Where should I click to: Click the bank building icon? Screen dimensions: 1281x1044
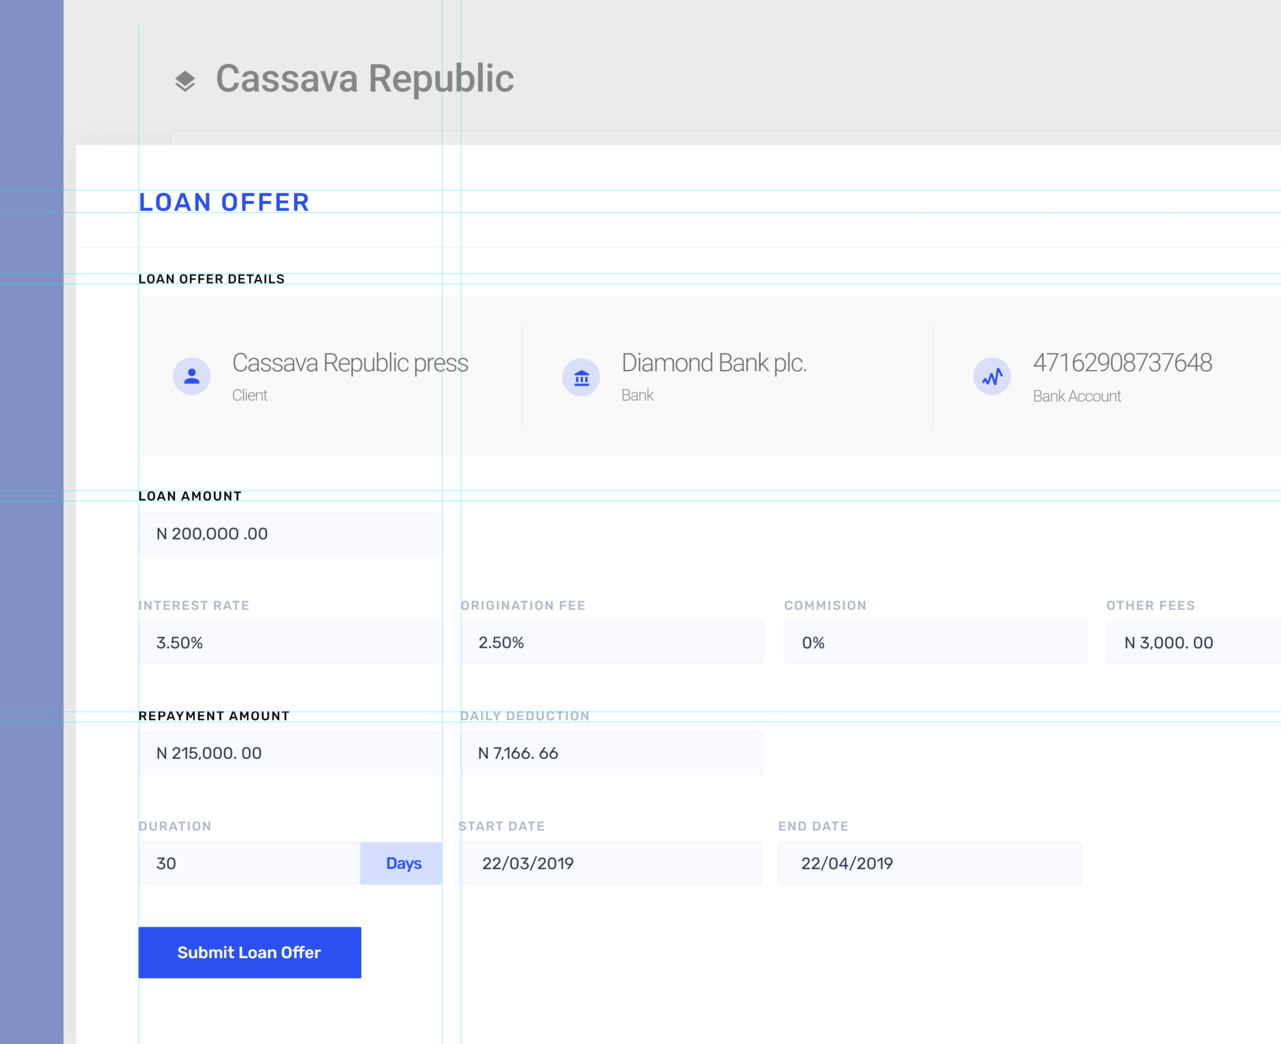coord(581,377)
